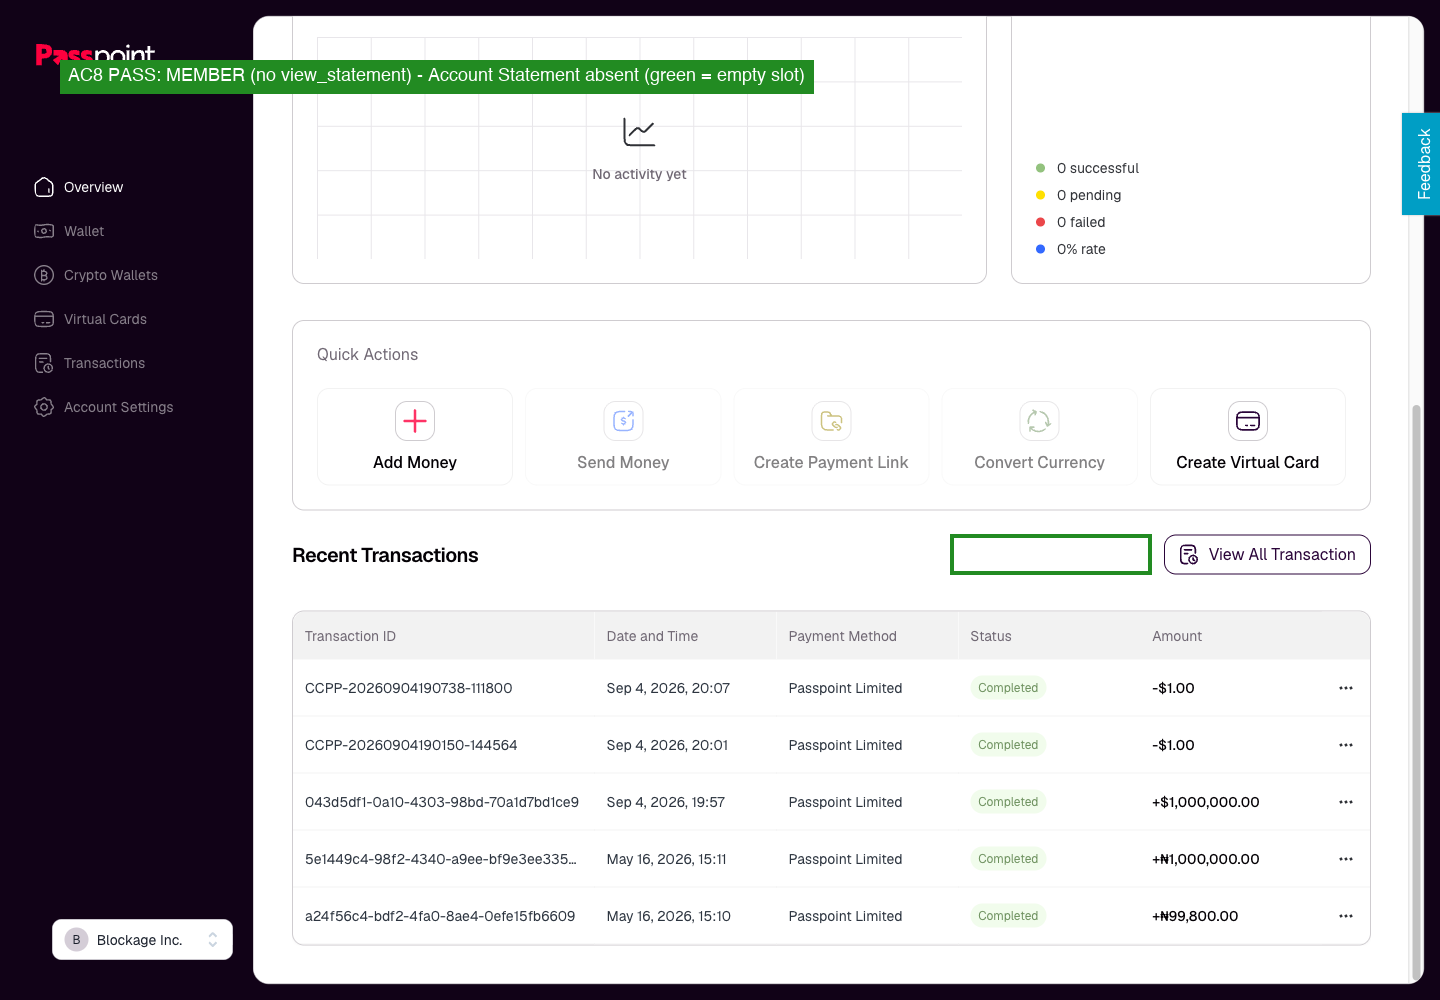Click the Virtual Cards card icon

click(x=44, y=319)
